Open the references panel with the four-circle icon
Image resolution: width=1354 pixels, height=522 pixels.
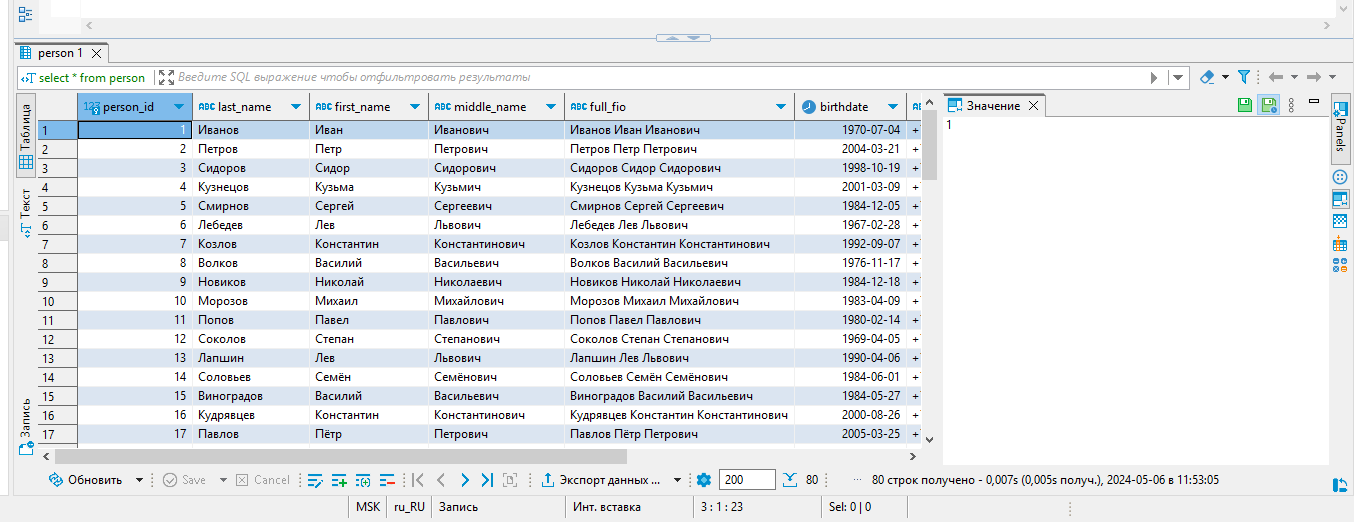tap(1341, 265)
